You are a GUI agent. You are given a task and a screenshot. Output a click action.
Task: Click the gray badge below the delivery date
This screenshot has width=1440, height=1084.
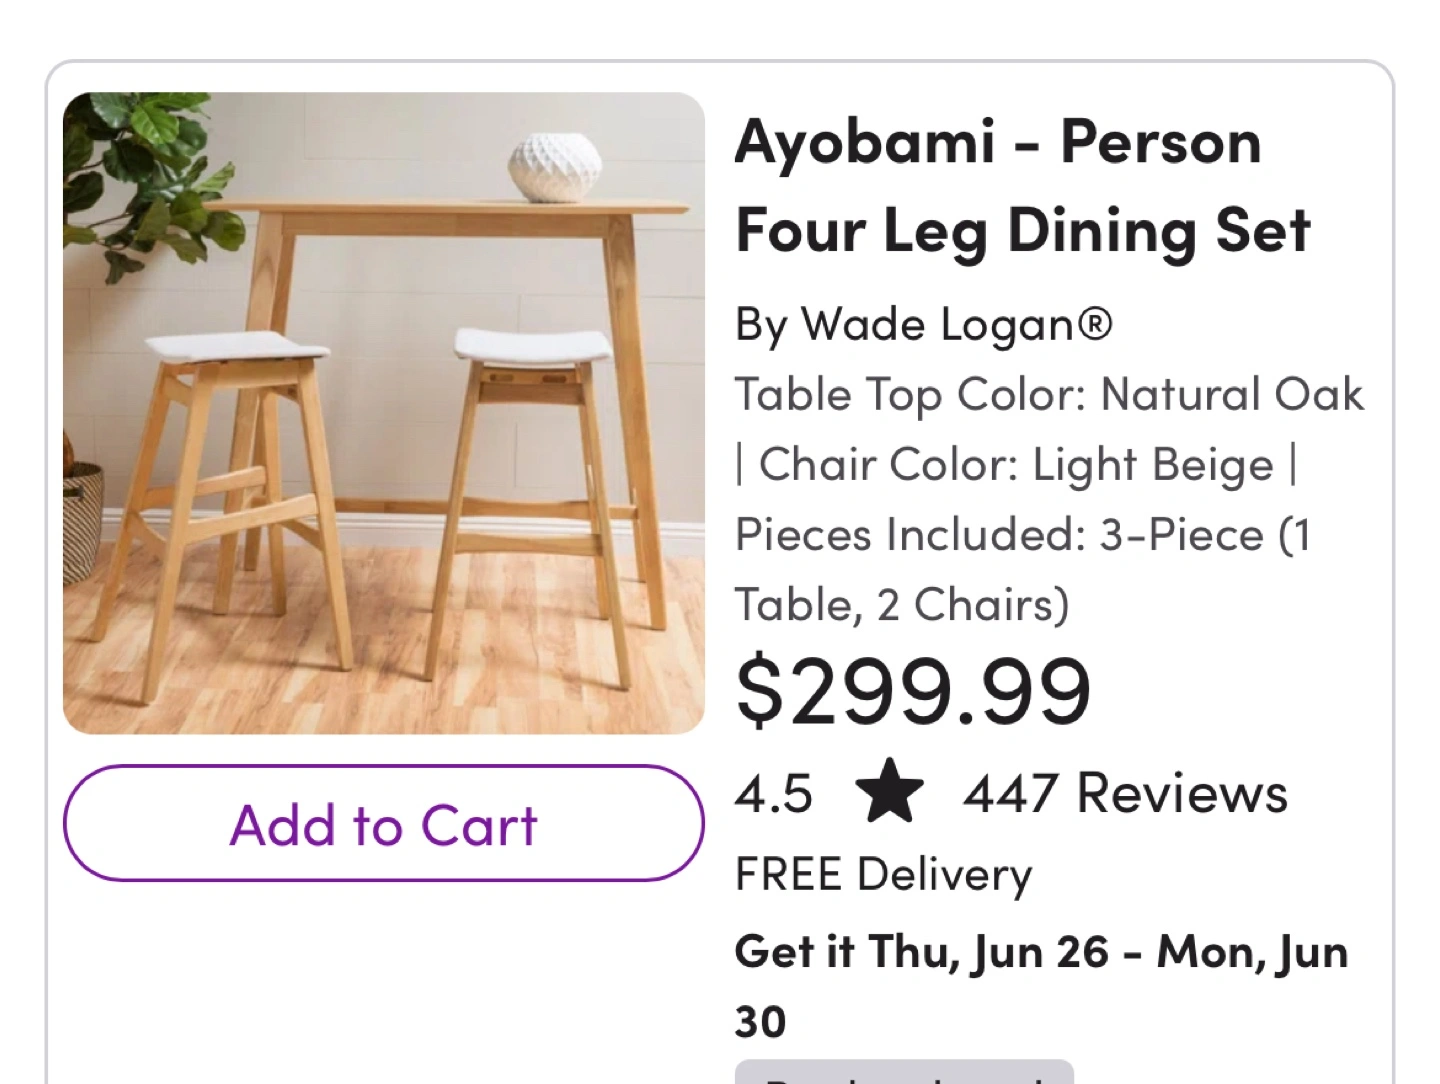[x=904, y=1072]
